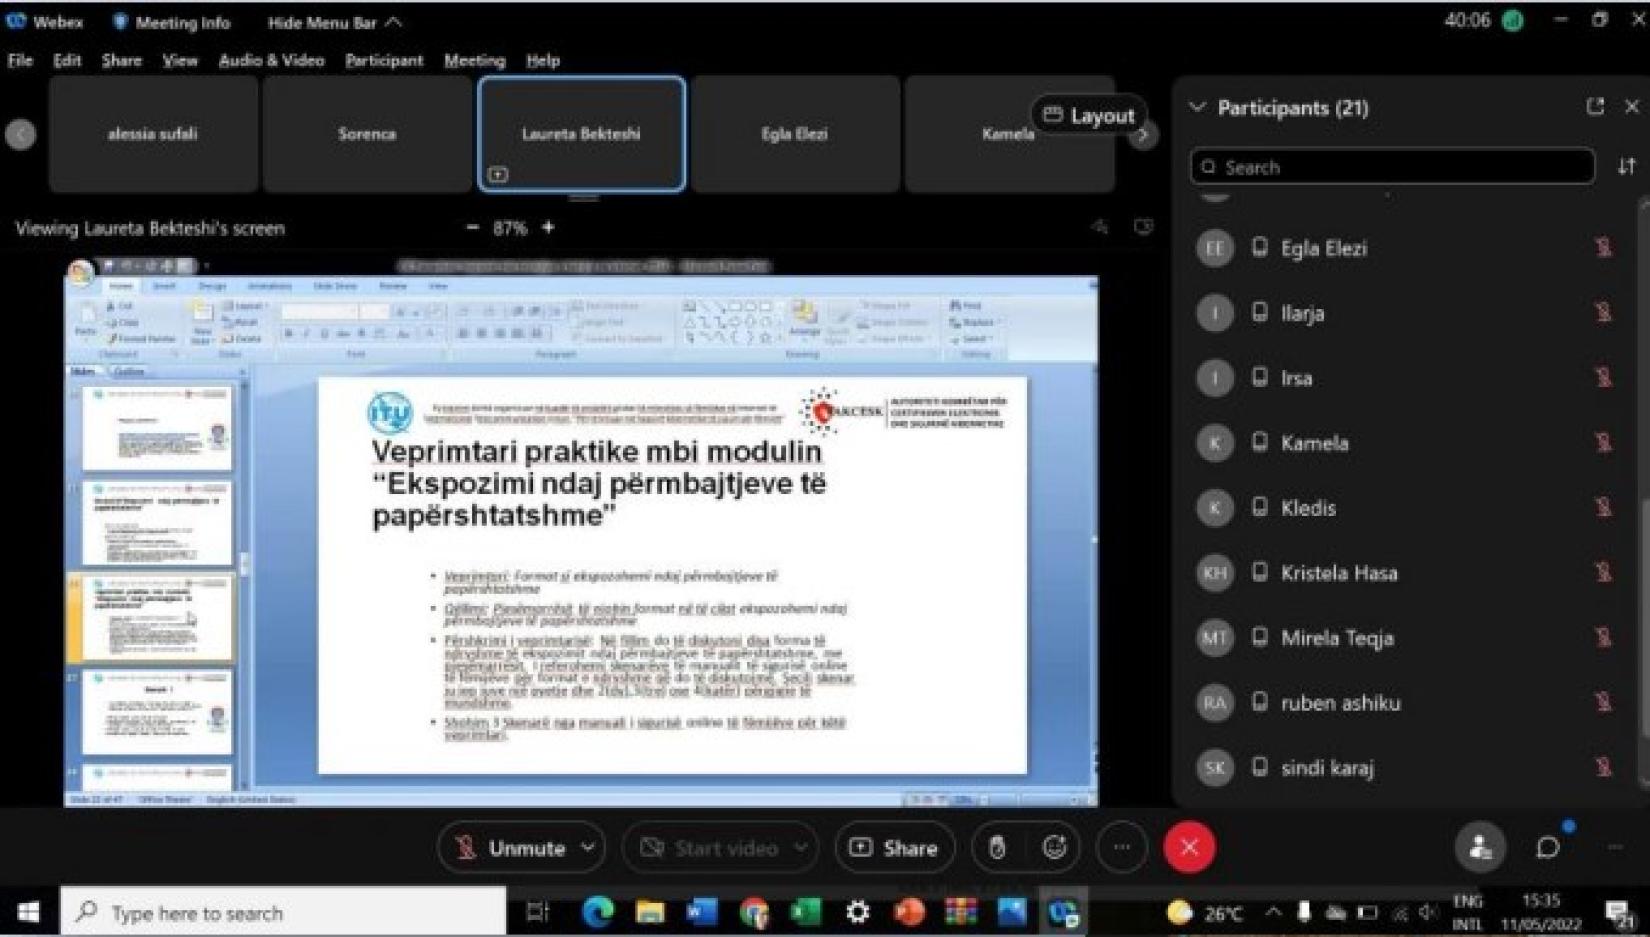Click the Share button

(x=894, y=848)
